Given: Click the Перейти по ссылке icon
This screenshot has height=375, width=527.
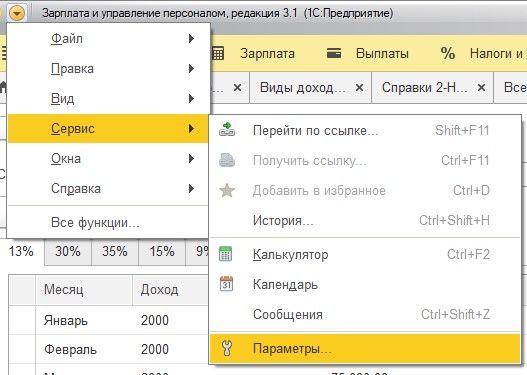Looking at the screenshot, I should click(227, 130).
